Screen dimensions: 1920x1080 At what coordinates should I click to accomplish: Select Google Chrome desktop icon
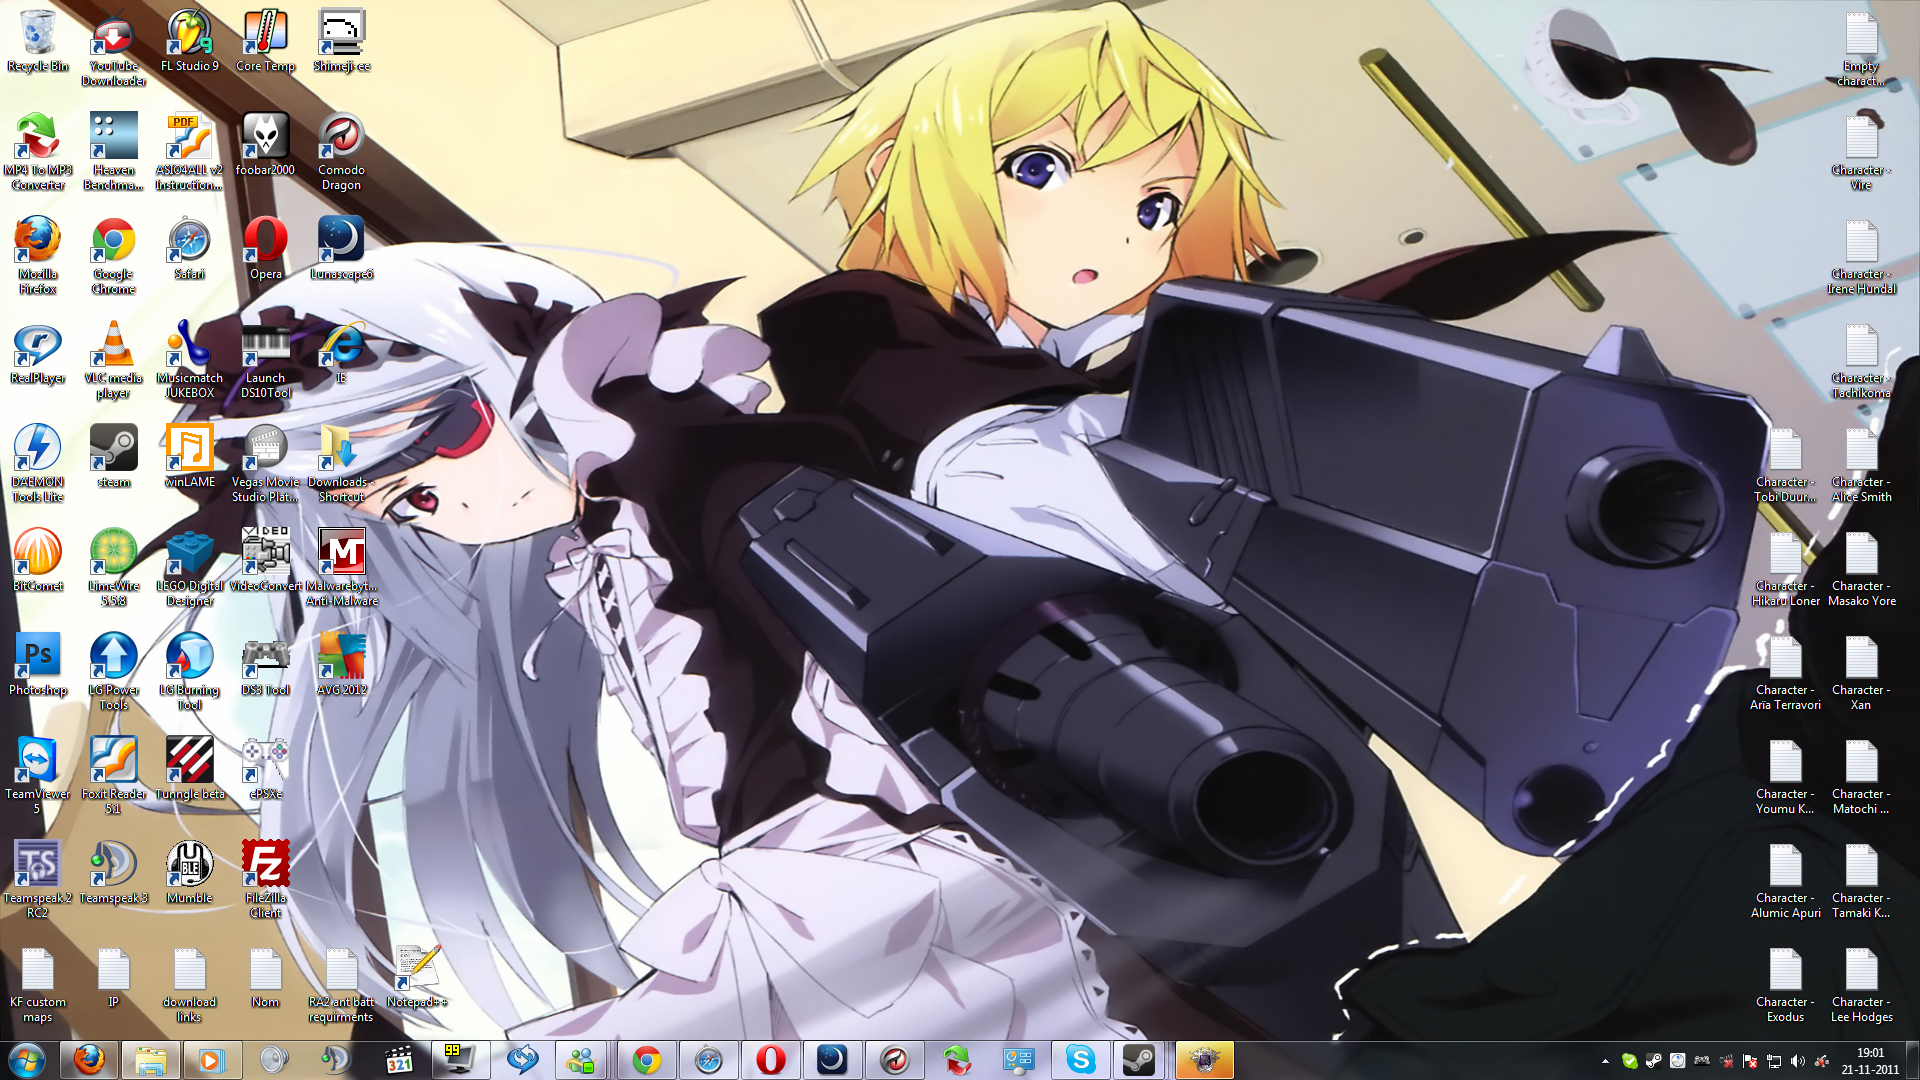click(x=113, y=256)
